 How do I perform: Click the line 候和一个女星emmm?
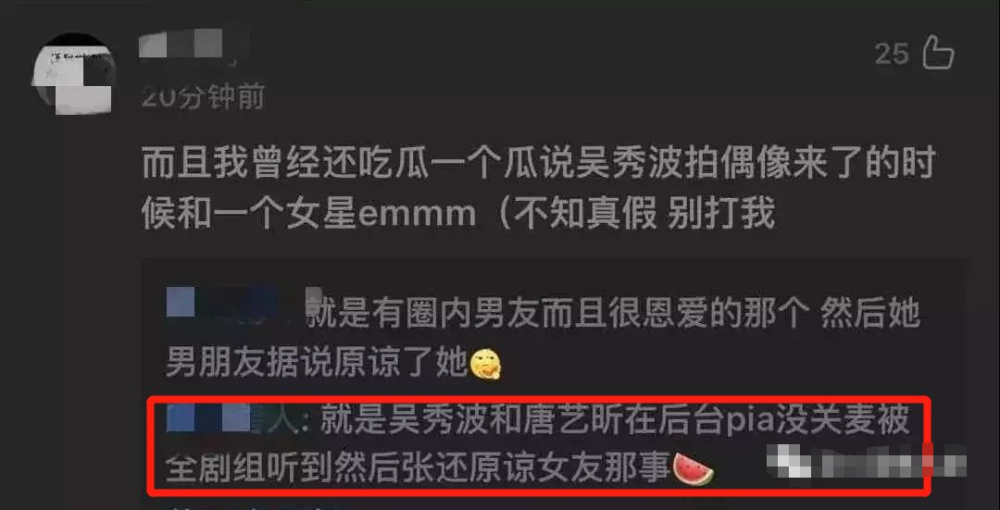click(309, 212)
